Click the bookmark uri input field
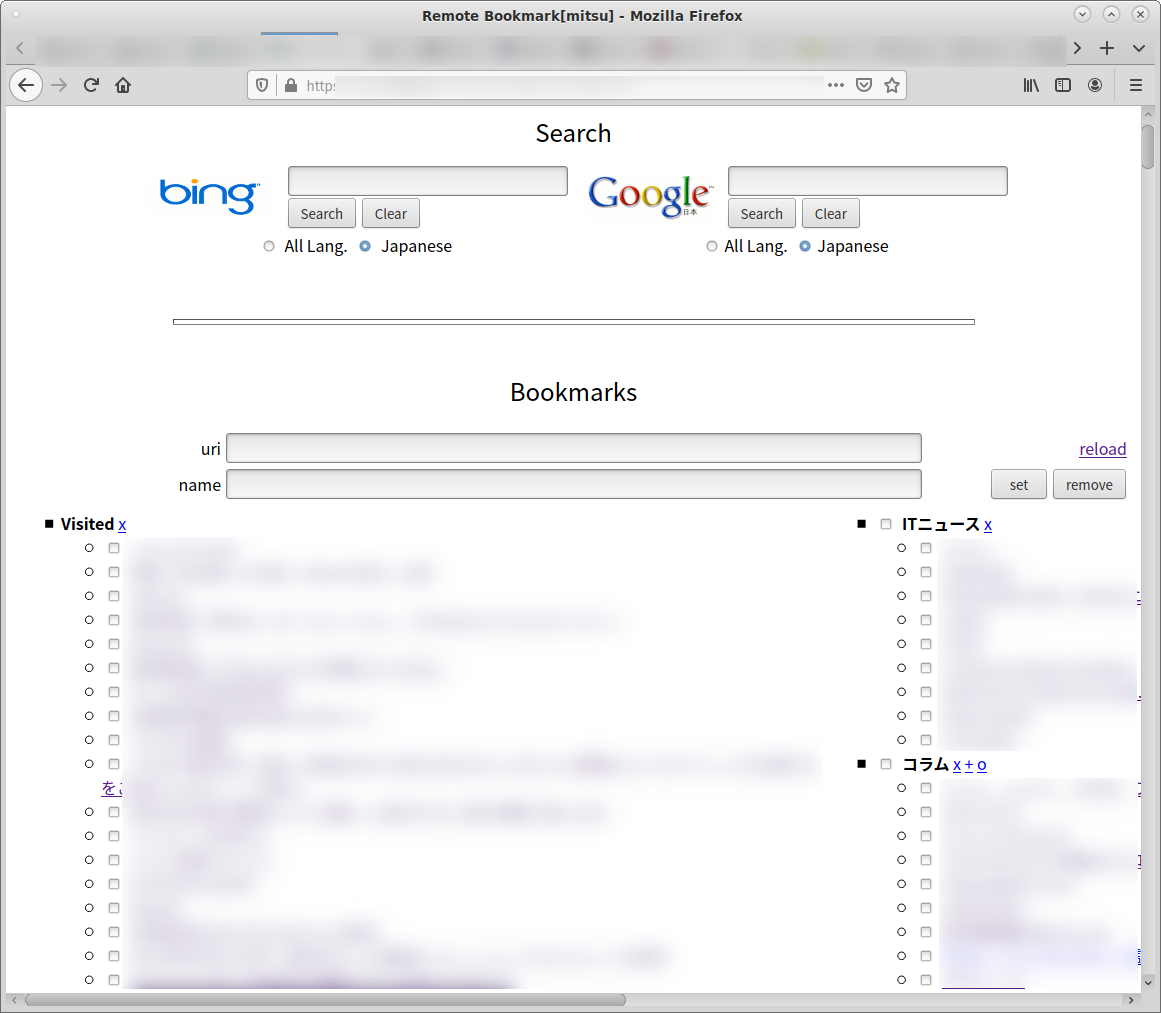The width and height of the screenshot is (1161, 1013). point(573,448)
